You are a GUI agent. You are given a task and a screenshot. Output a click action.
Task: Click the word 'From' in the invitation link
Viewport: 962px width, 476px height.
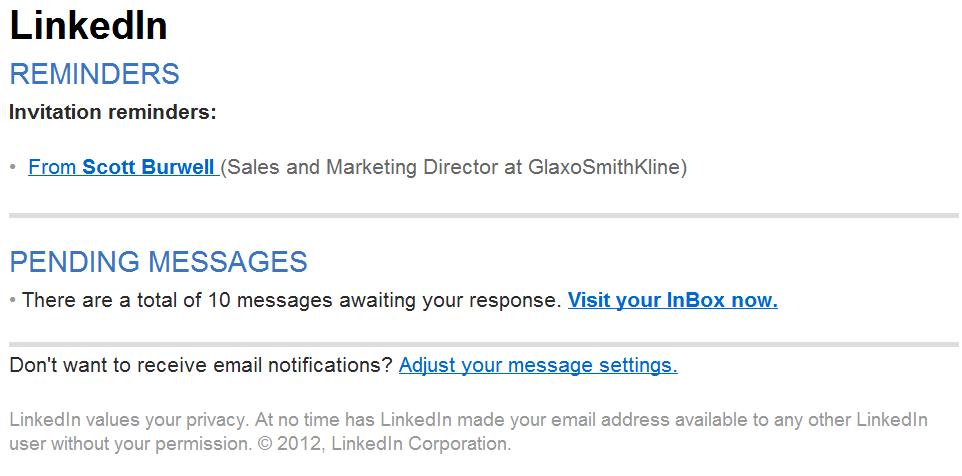[52, 167]
